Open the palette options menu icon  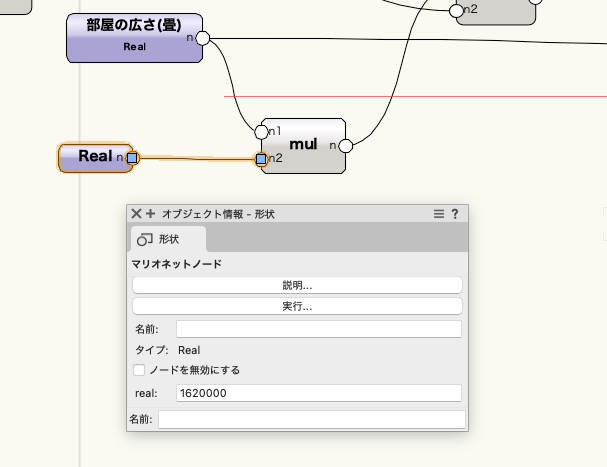tap(438, 214)
